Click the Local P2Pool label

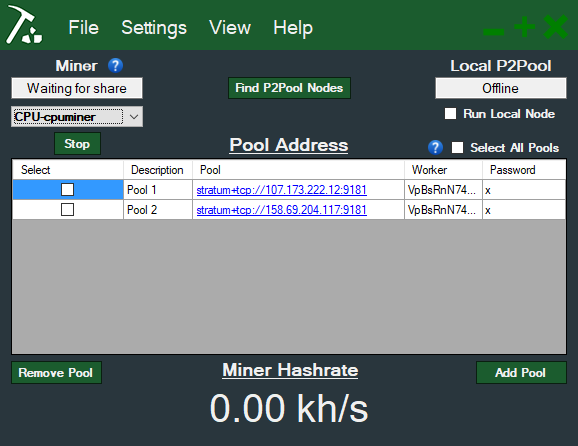point(501,66)
